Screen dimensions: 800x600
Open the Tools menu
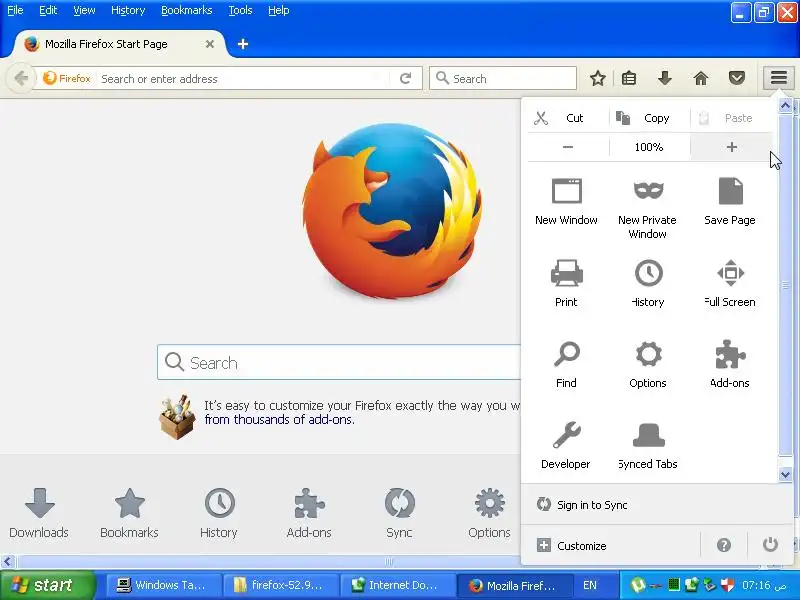(240, 10)
